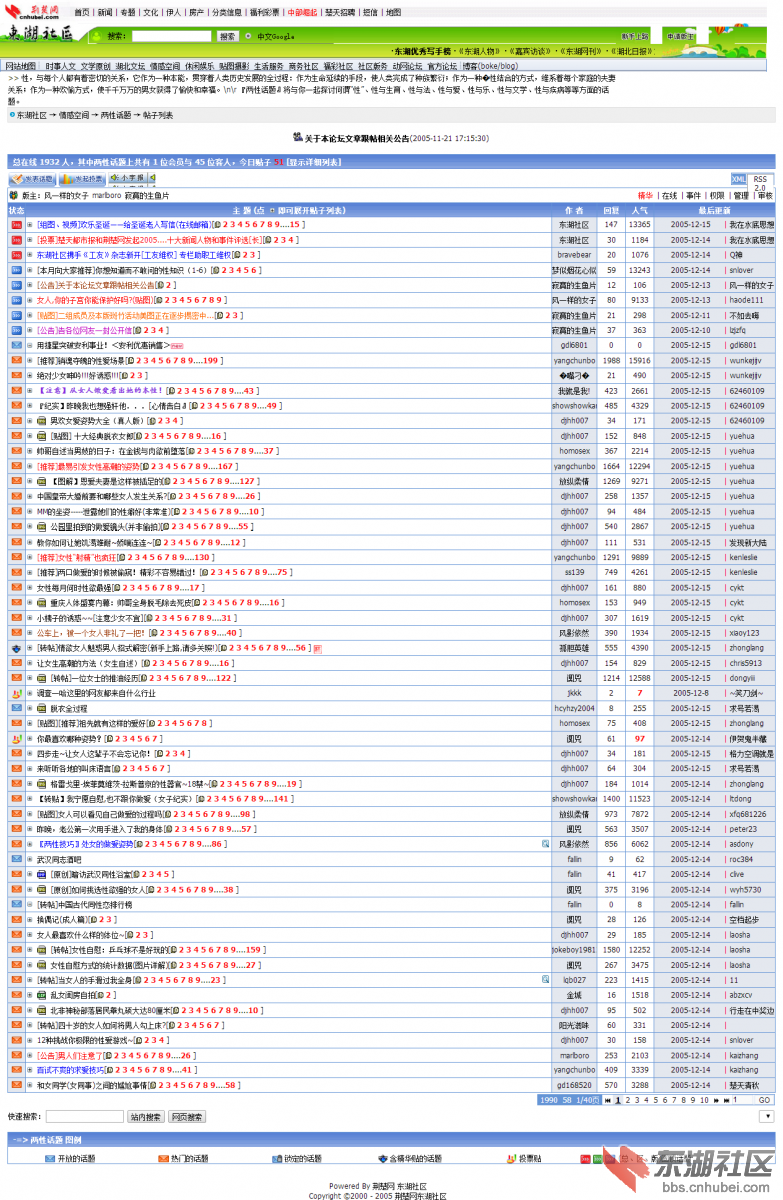The height and width of the screenshot is (1200, 783).
Task: Click the first-page arrow in bottom pagination
Action: (608, 1100)
